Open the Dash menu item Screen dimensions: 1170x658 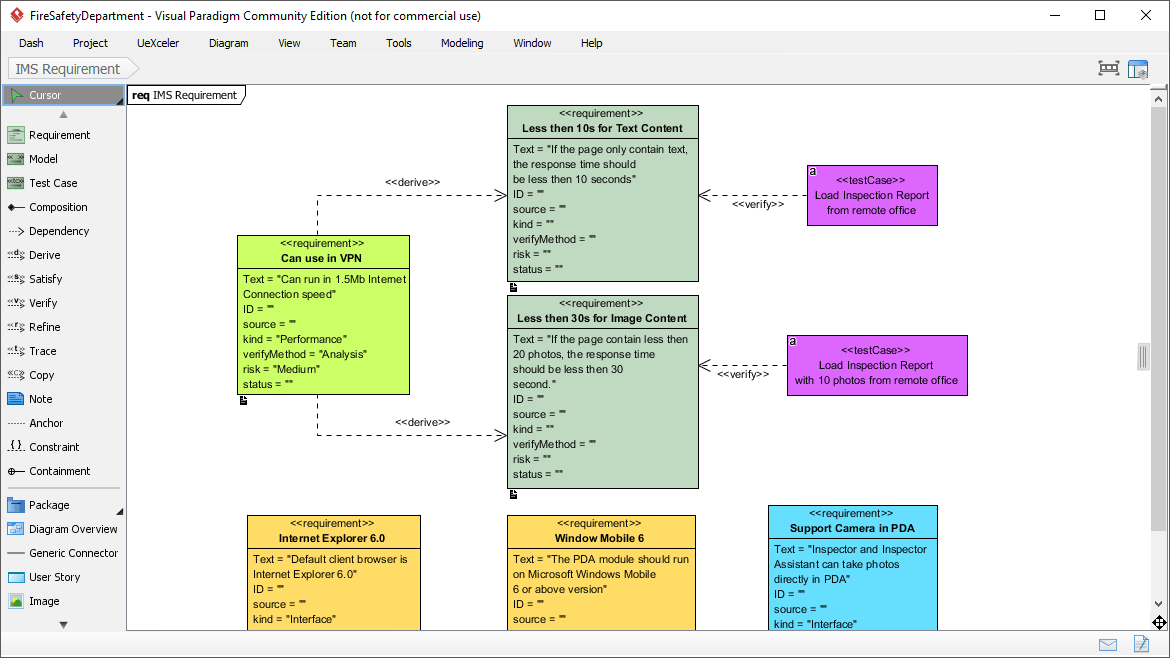click(31, 43)
